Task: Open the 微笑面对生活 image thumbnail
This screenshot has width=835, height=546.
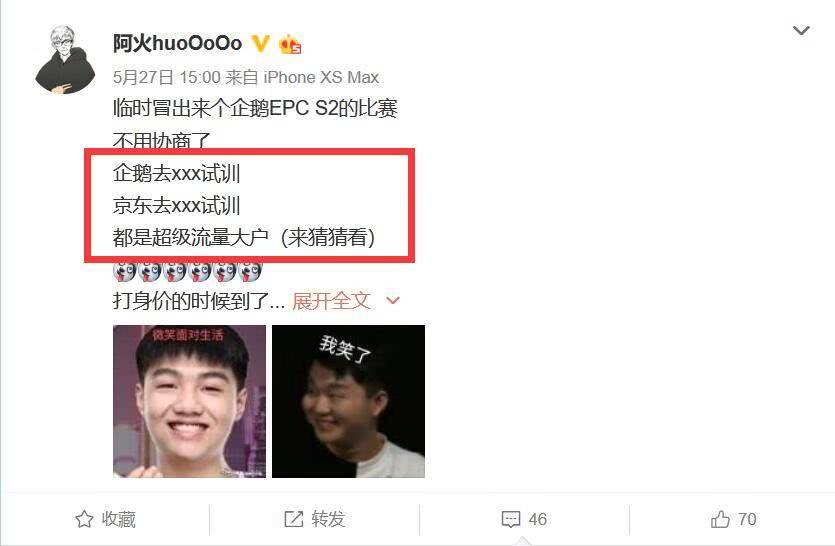Action: coord(189,401)
